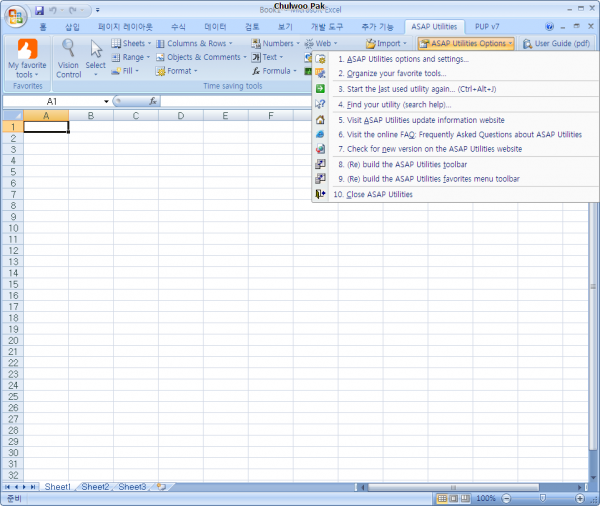Switch to Sheet3 tab

pyautogui.click(x=132, y=487)
